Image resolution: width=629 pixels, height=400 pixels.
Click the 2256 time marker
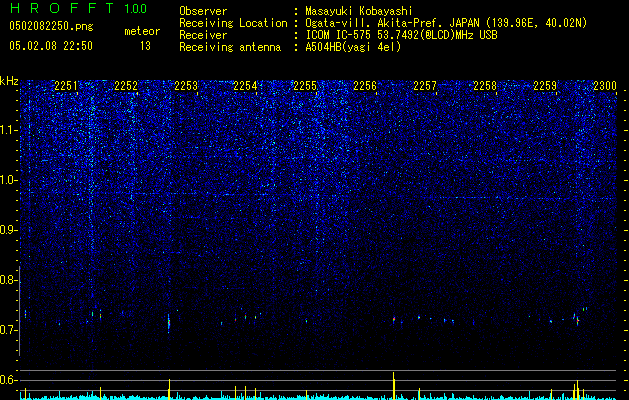(365, 86)
